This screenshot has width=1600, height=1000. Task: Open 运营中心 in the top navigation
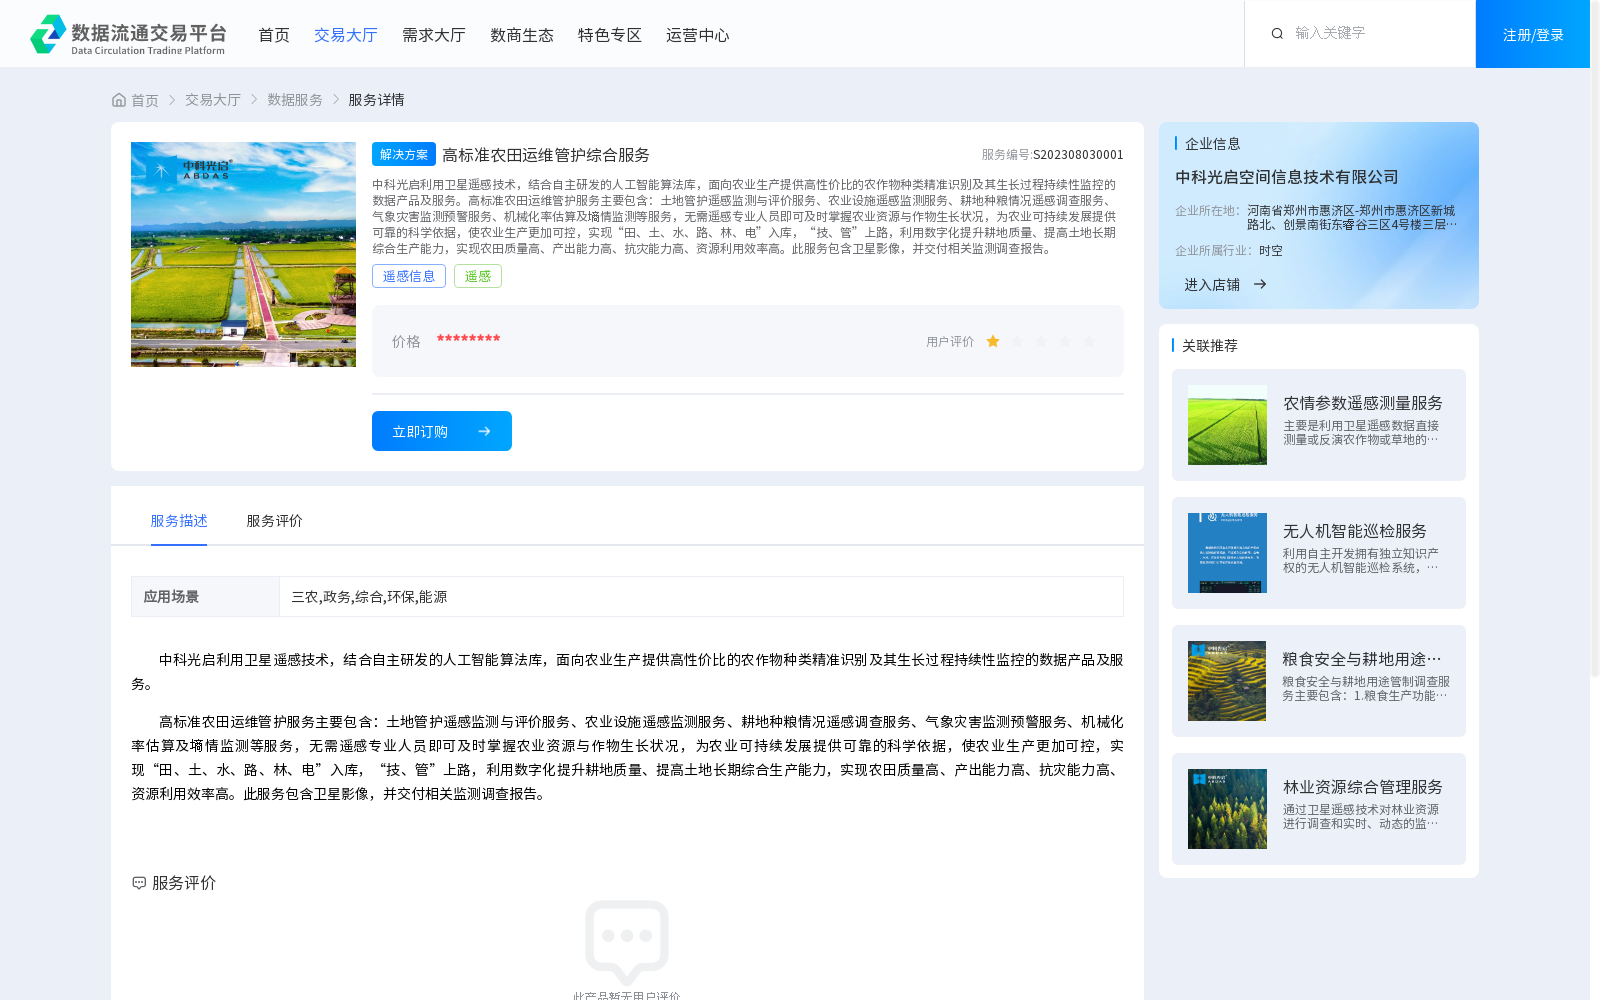tap(698, 35)
